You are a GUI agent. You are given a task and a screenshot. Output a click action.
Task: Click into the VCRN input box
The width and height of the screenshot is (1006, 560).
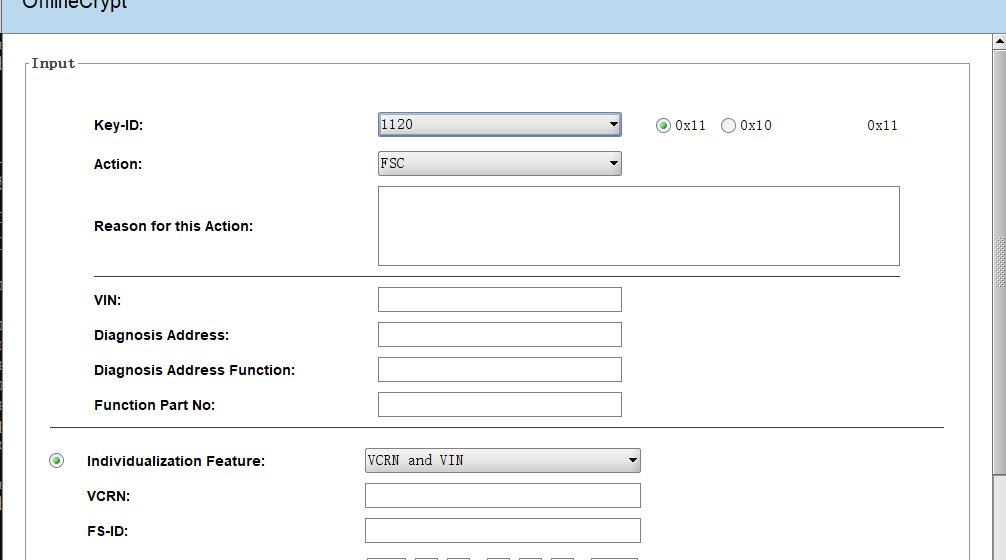502,496
